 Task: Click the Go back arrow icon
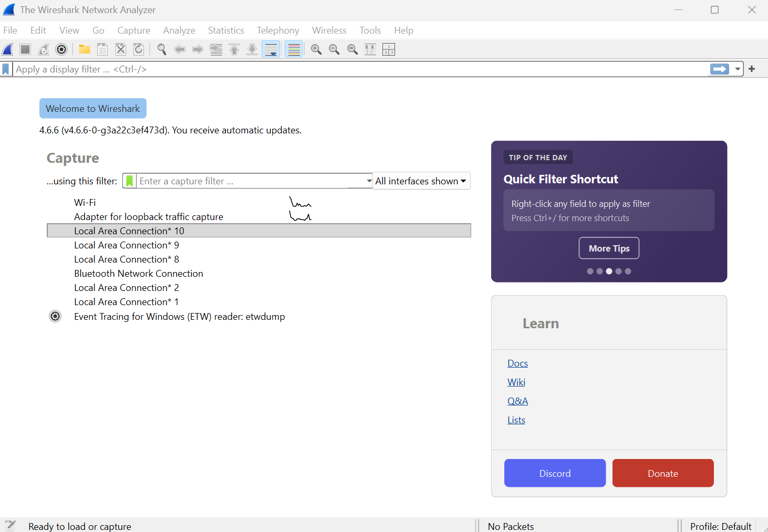180,49
